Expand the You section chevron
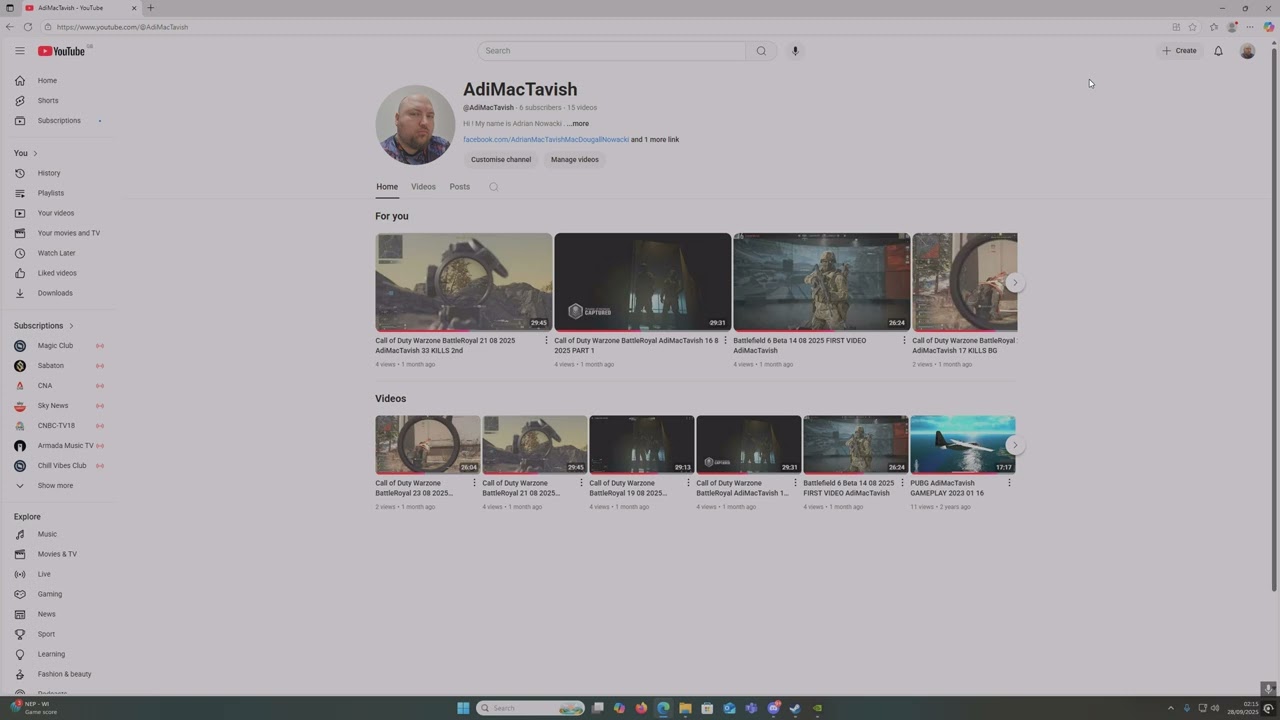Image resolution: width=1280 pixels, height=720 pixels. tap(35, 153)
